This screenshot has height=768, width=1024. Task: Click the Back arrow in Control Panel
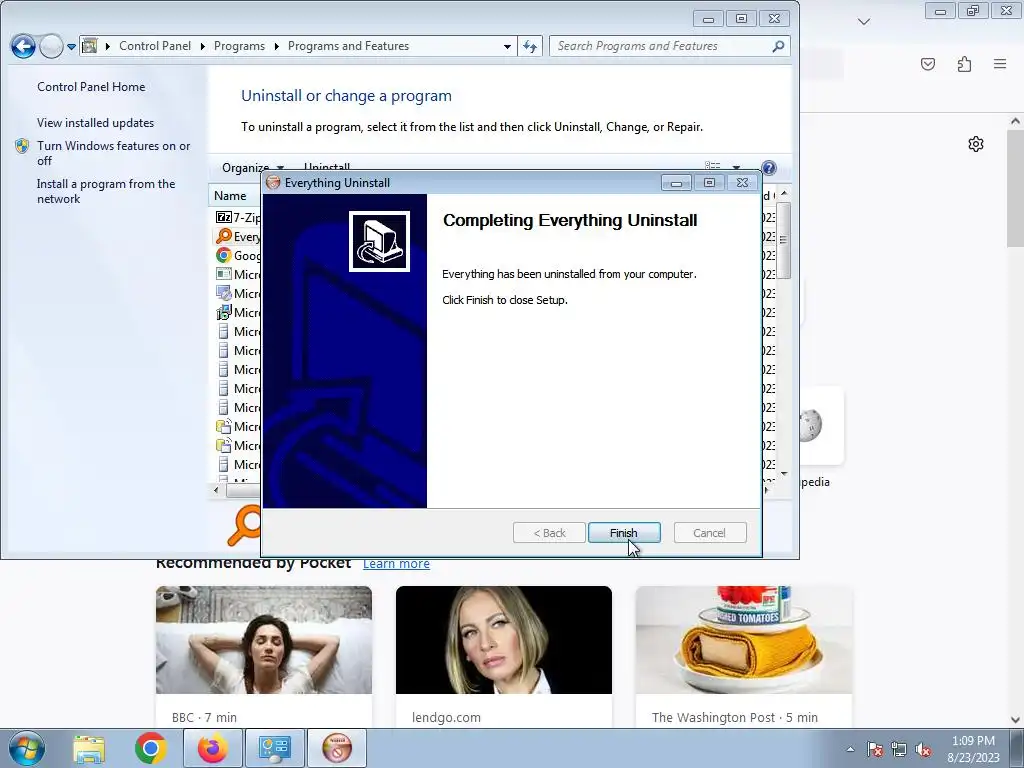(x=23, y=46)
